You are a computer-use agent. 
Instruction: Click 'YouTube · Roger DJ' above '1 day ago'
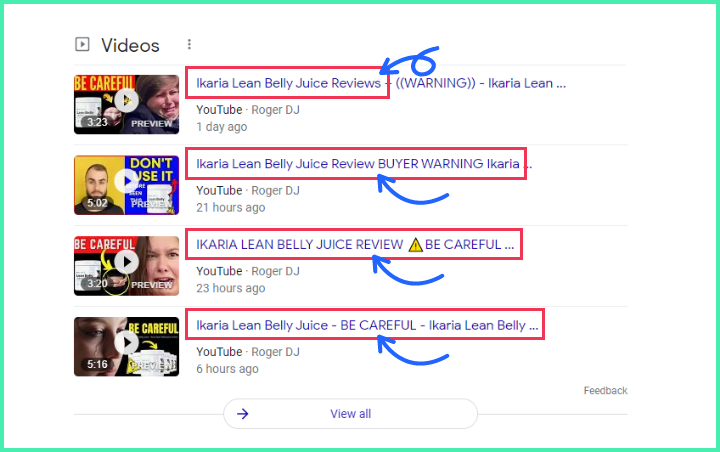coord(248,110)
